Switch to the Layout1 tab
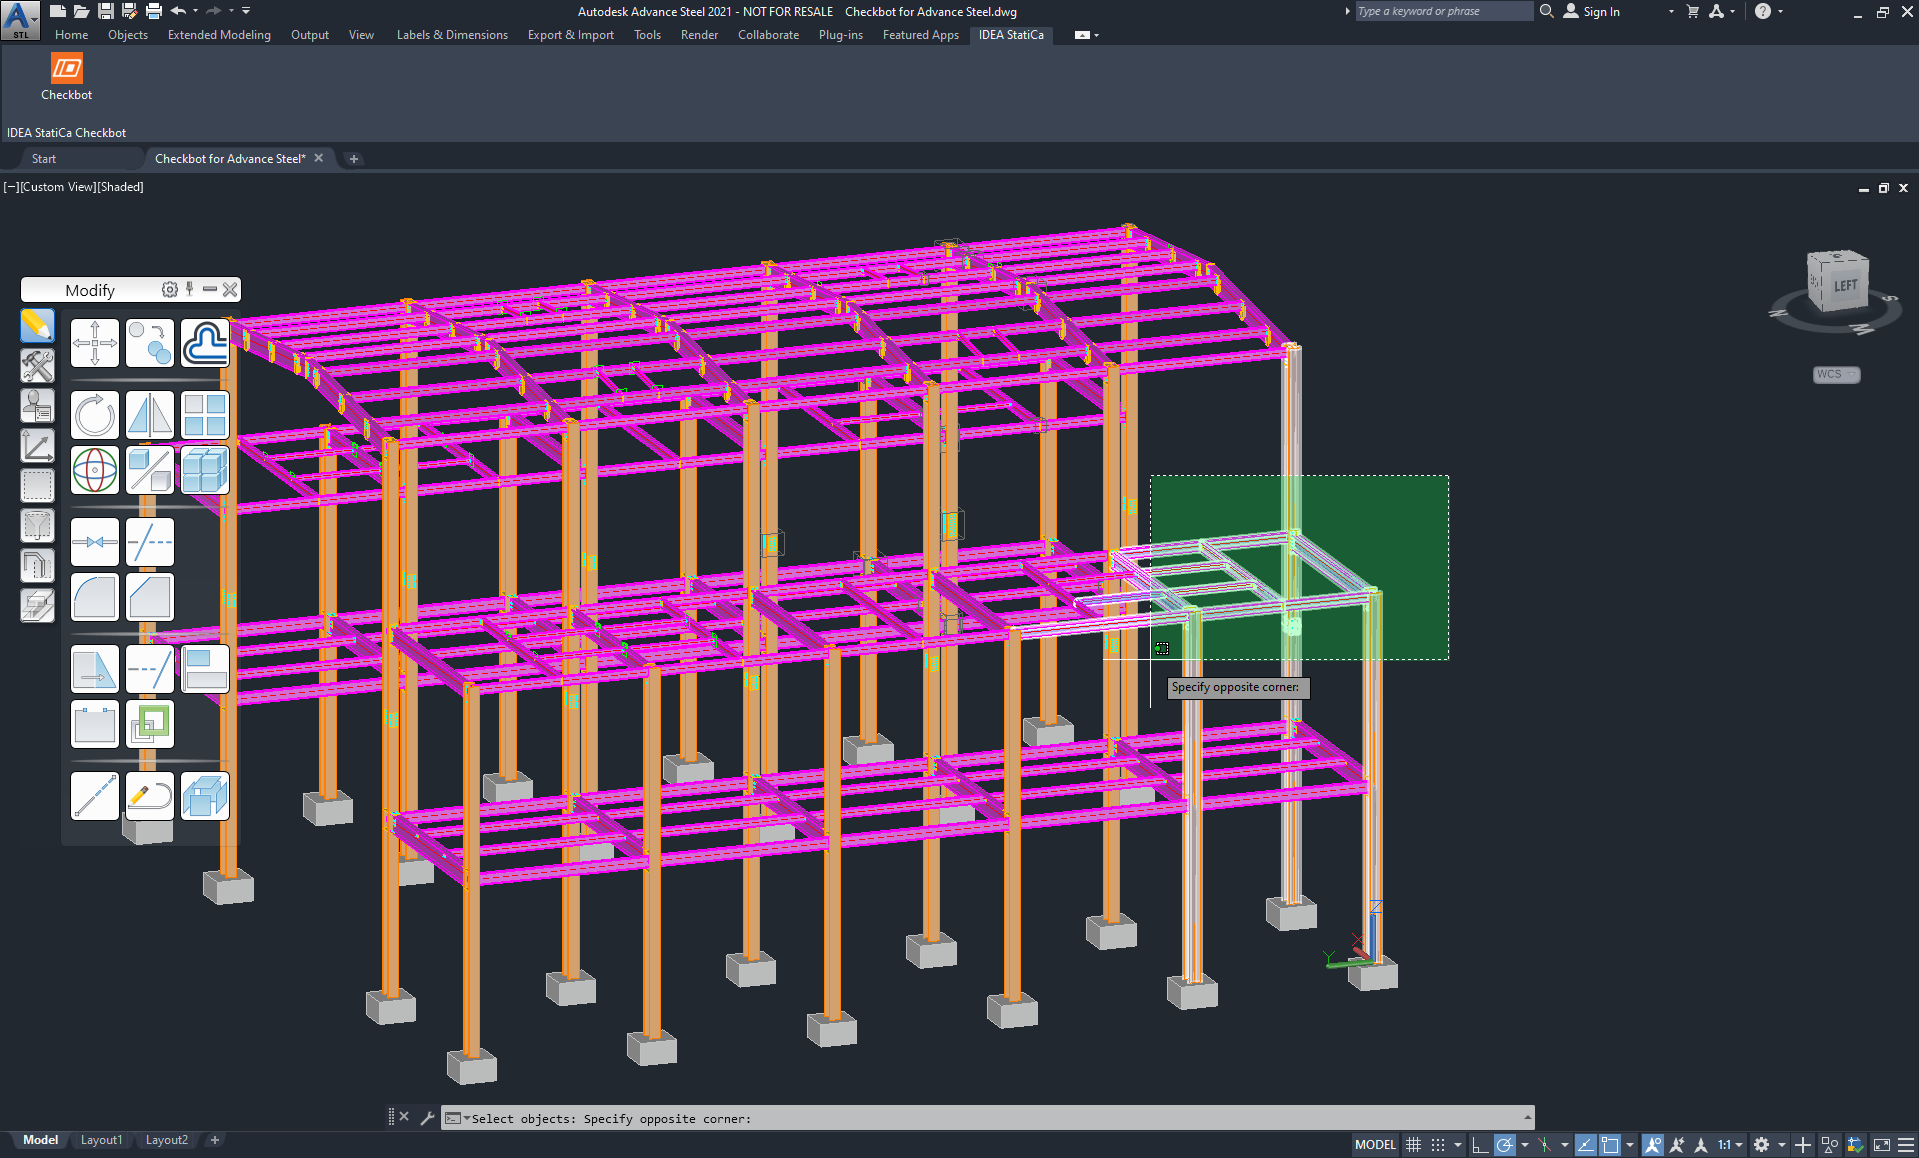The height and width of the screenshot is (1158, 1919). (x=101, y=1140)
